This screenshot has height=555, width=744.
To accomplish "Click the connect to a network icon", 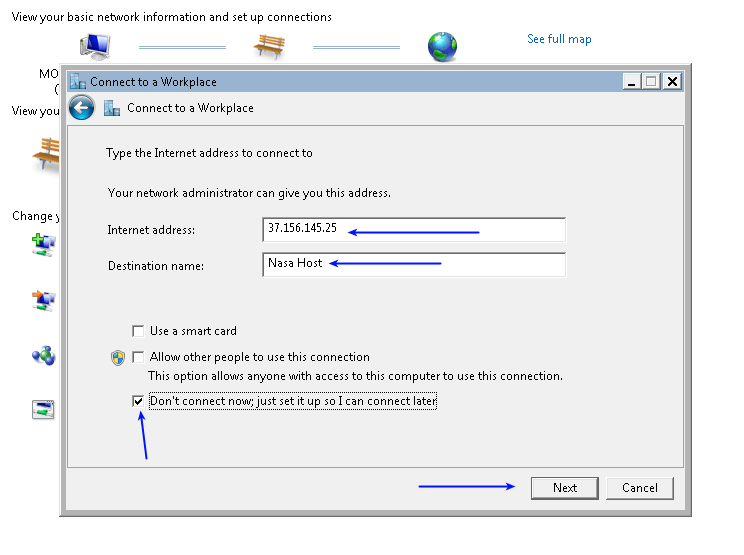I will tap(44, 300).
